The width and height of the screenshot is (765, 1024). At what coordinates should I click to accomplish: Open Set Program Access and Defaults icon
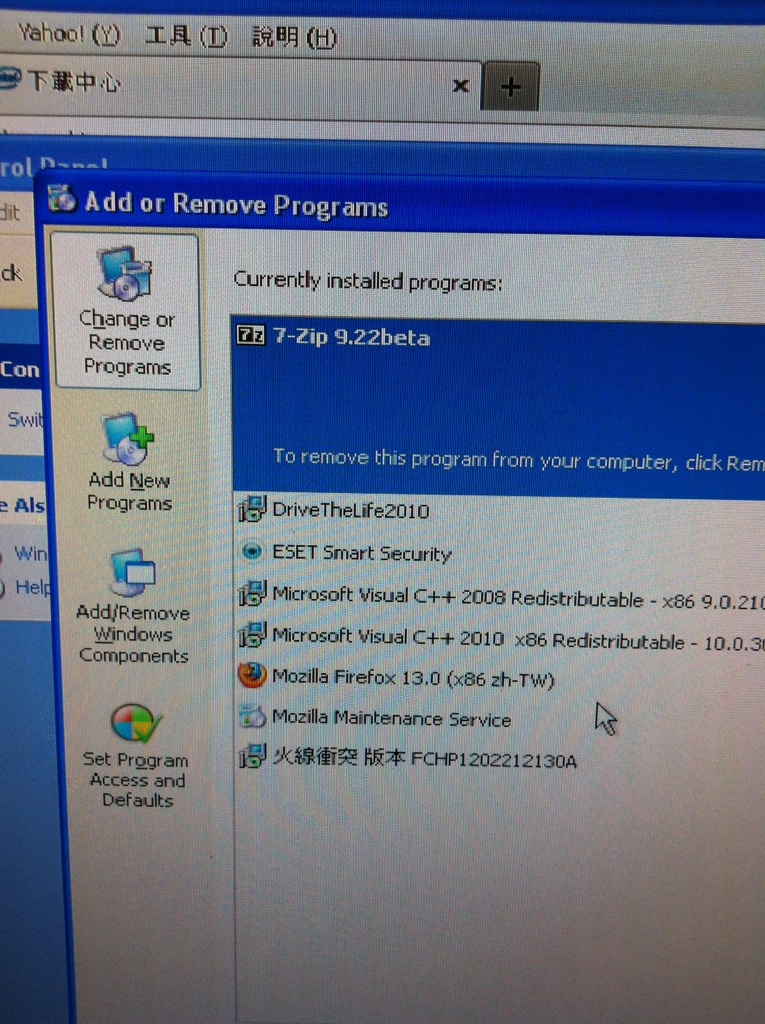point(135,724)
